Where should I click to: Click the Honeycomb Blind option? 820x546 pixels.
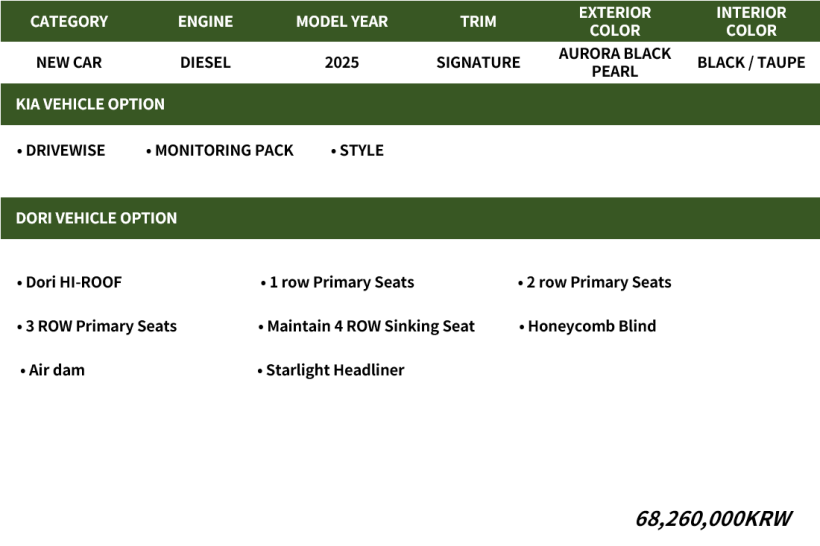591,326
